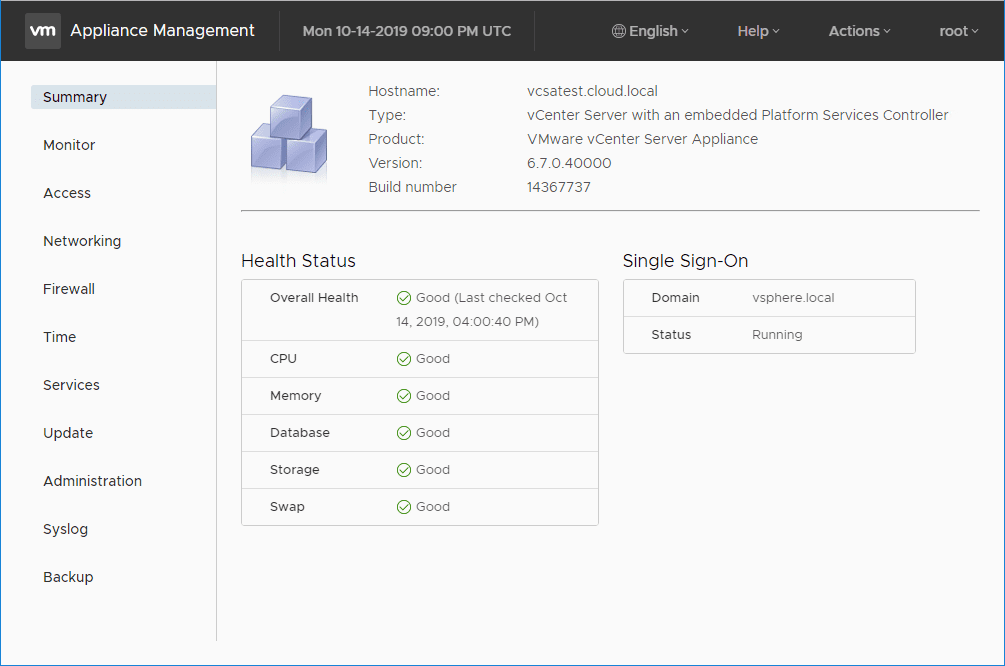The width and height of the screenshot is (1005, 666).
Task: Click the vCenter appliance cubes icon
Action: point(288,139)
